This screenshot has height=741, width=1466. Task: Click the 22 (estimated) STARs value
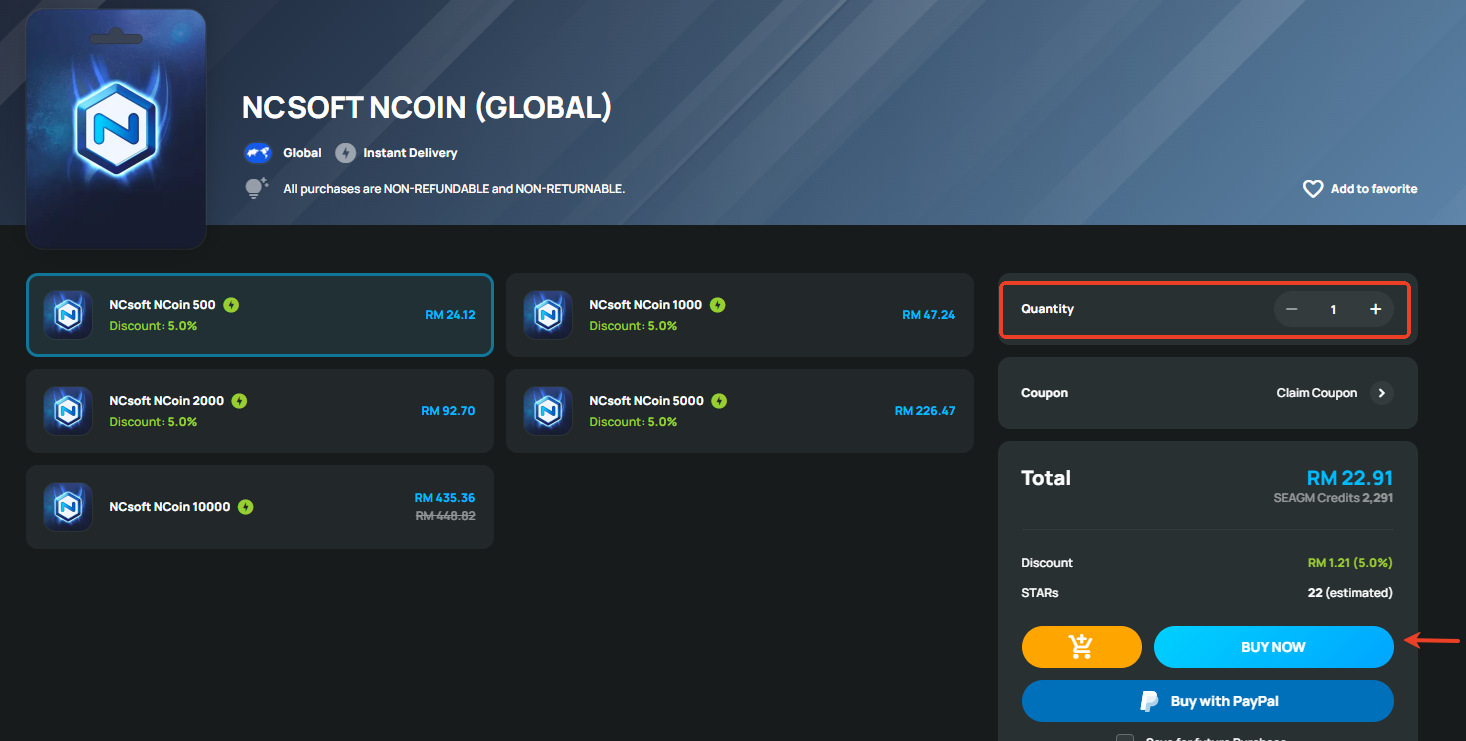[1350, 593]
